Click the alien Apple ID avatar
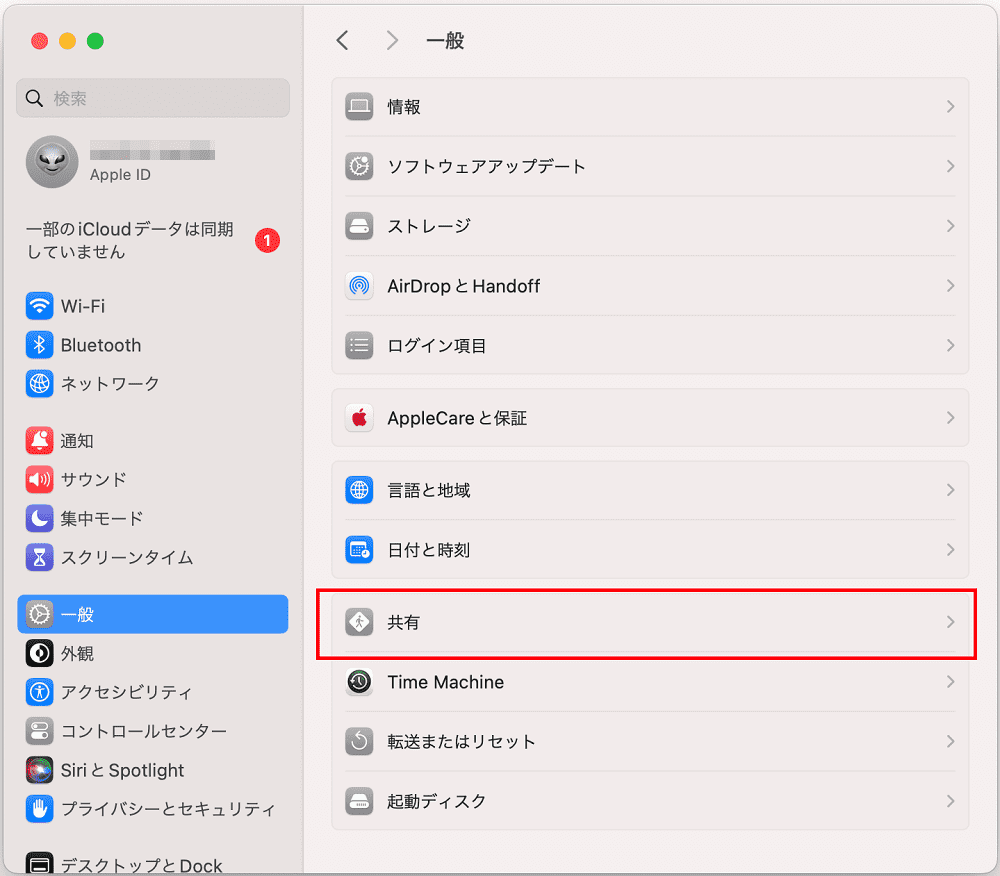The image size is (1000, 876). (52, 162)
